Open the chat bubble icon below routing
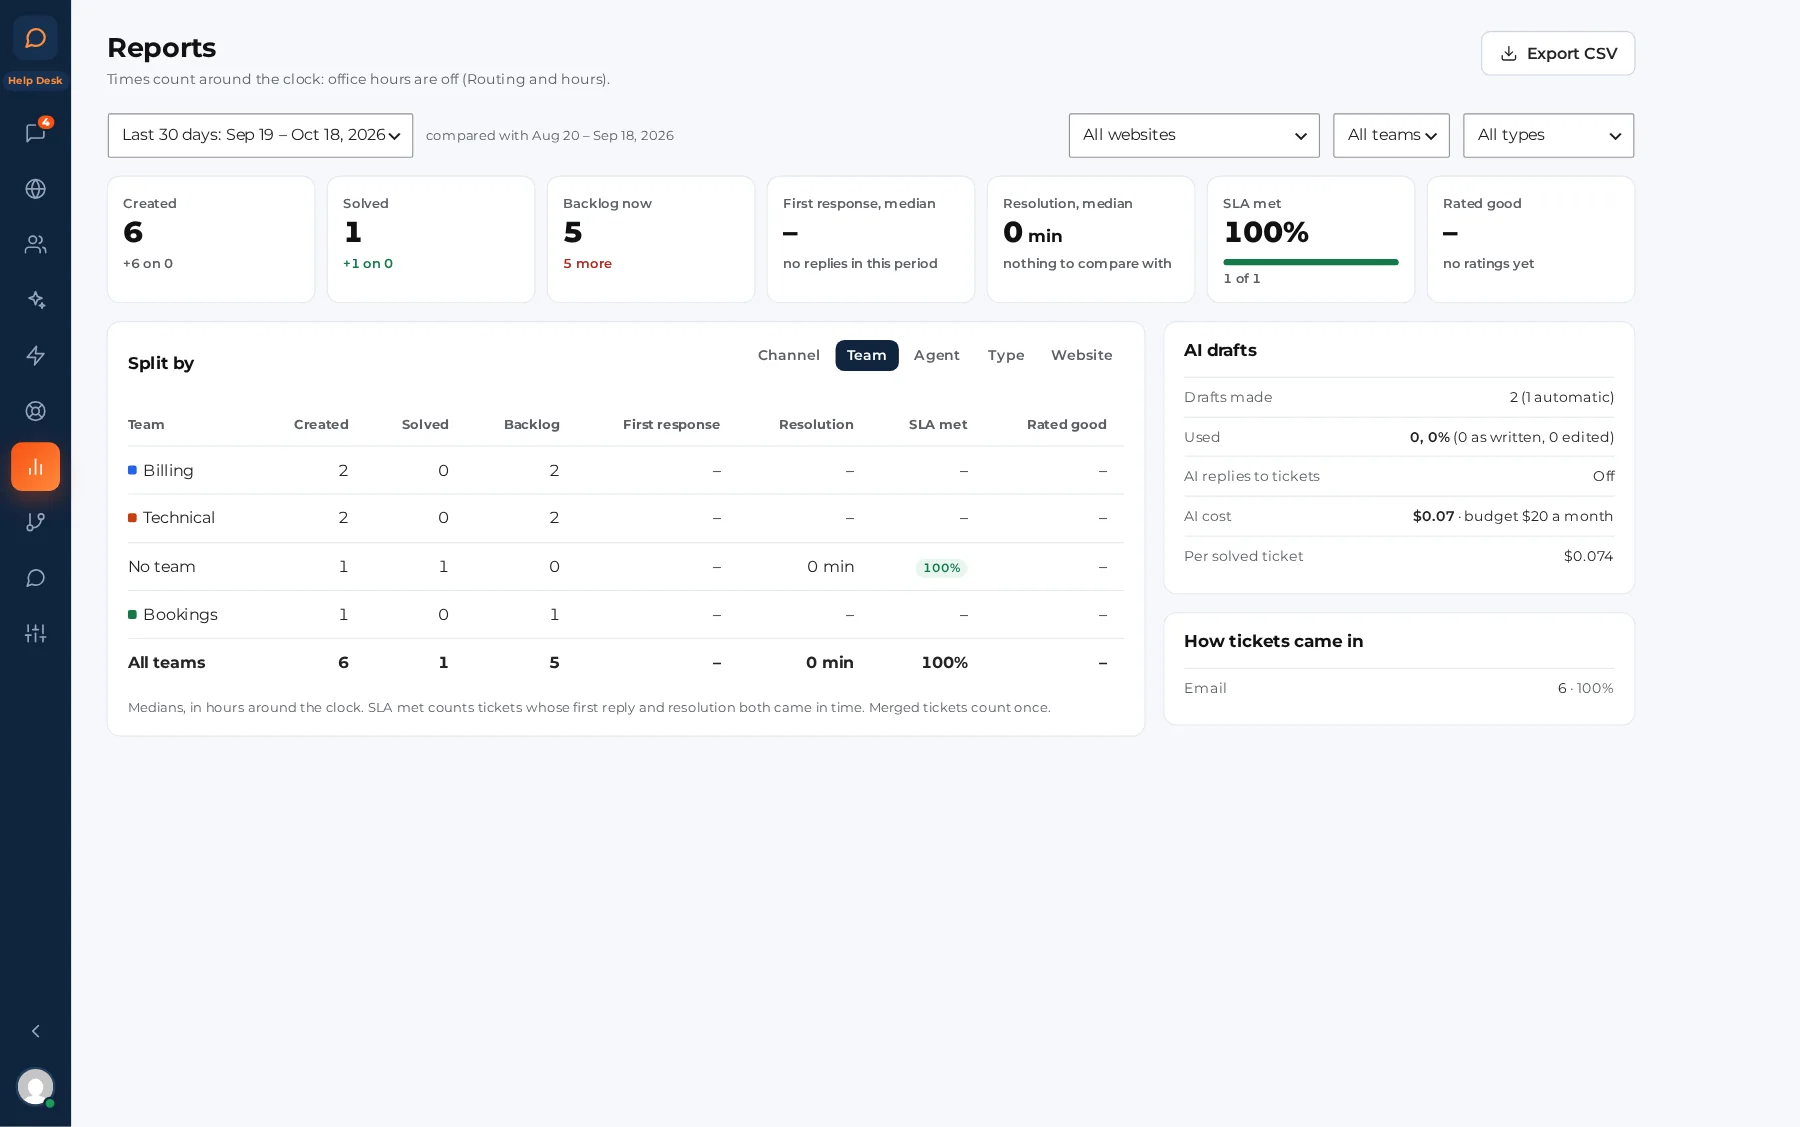This screenshot has height=1127, width=1800. pos(35,578)
